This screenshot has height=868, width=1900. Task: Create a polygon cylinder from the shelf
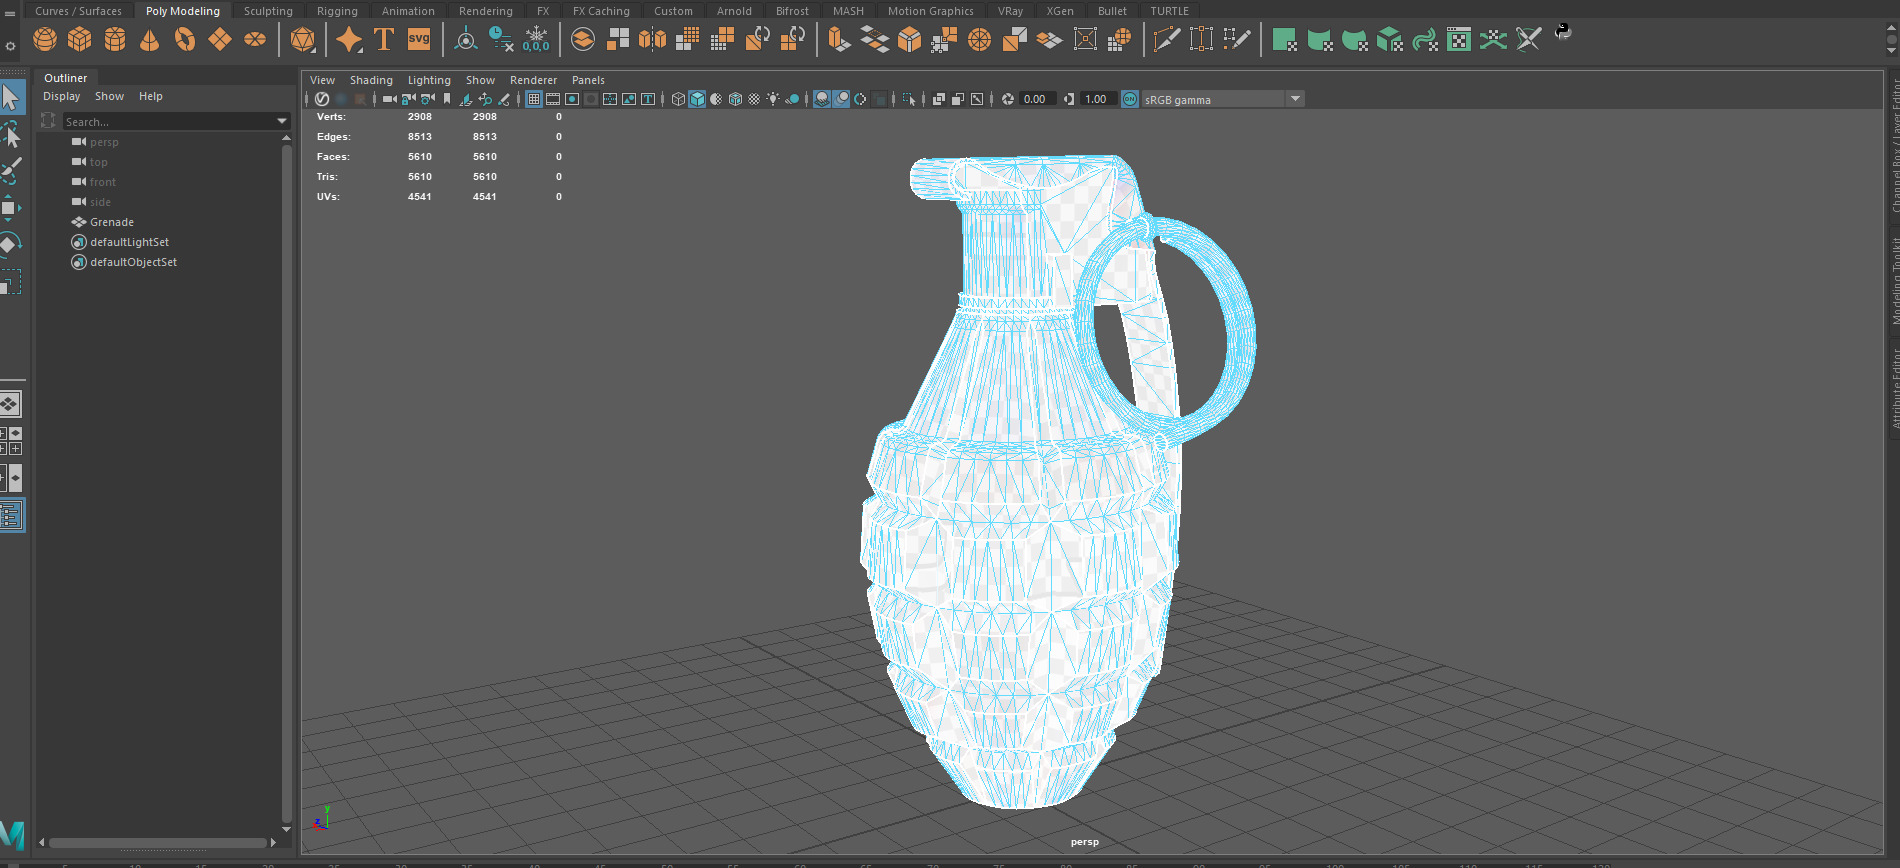pyautogui.click(x=115, y=39)
